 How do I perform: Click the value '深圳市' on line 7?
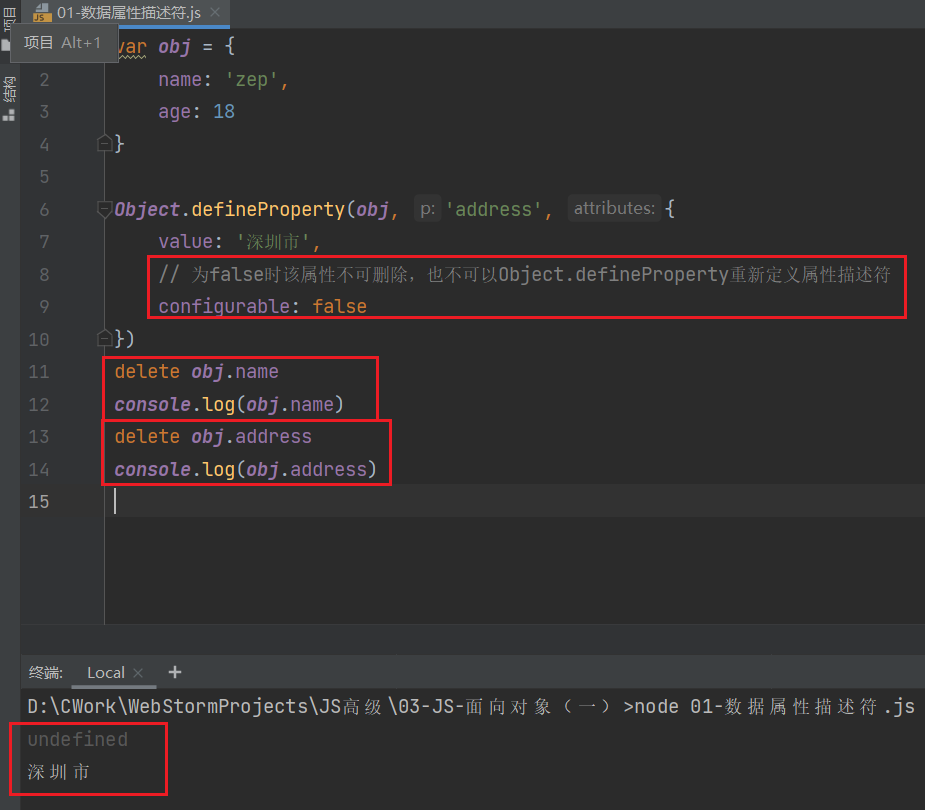(x=273, y=242)
